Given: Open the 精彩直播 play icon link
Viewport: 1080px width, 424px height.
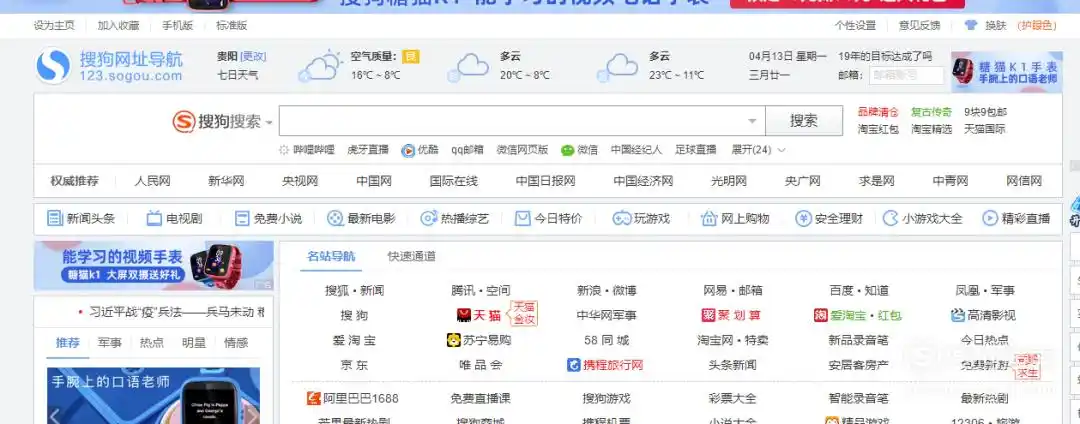Looking at the screenshot, I should tap(990, 219).
